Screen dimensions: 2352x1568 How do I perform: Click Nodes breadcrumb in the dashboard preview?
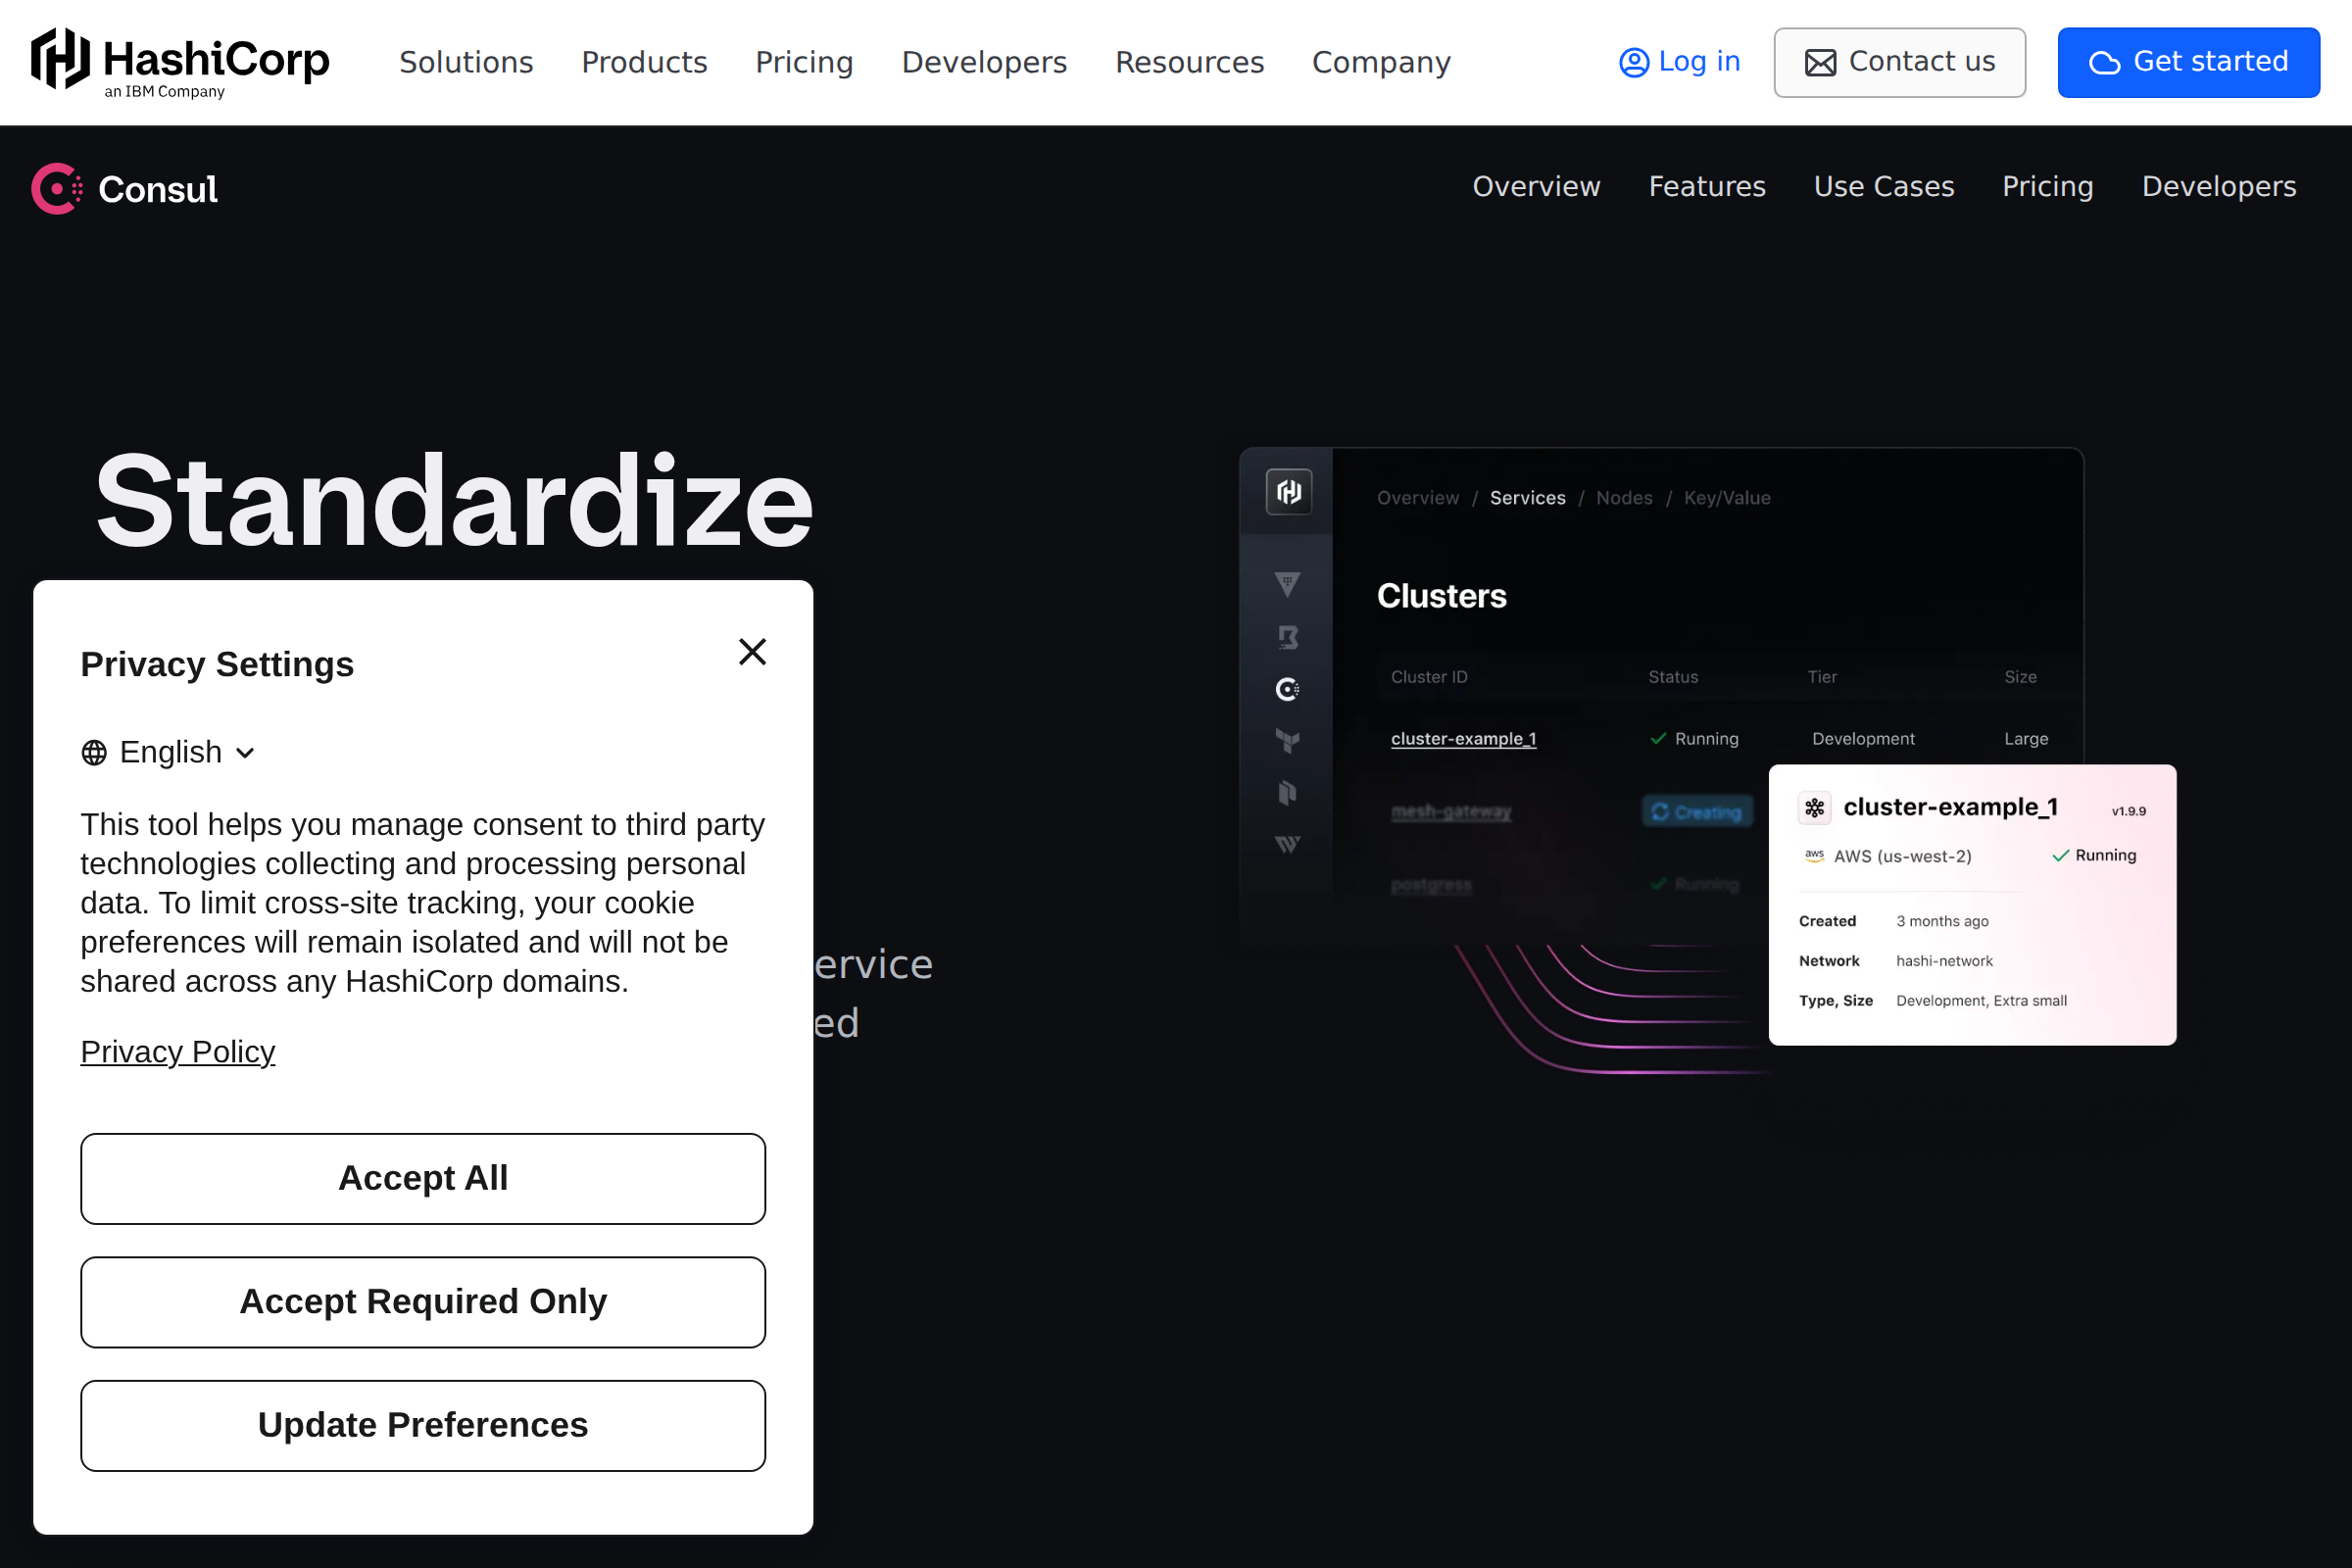(x=1624, y=498)
